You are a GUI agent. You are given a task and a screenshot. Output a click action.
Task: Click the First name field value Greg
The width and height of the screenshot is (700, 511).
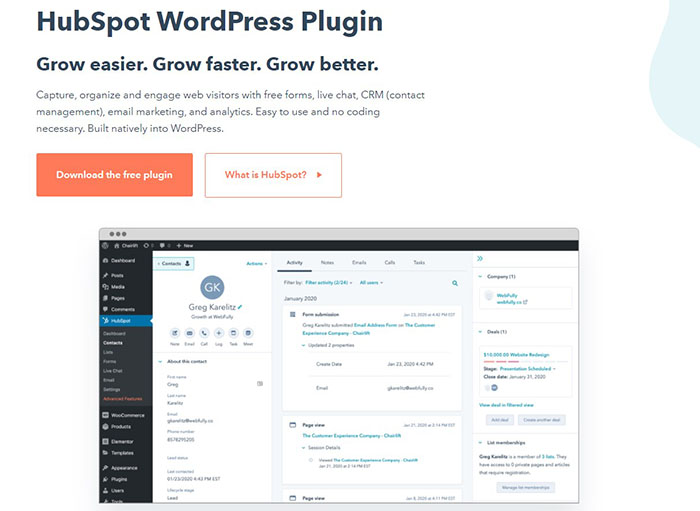pos(173,384)
